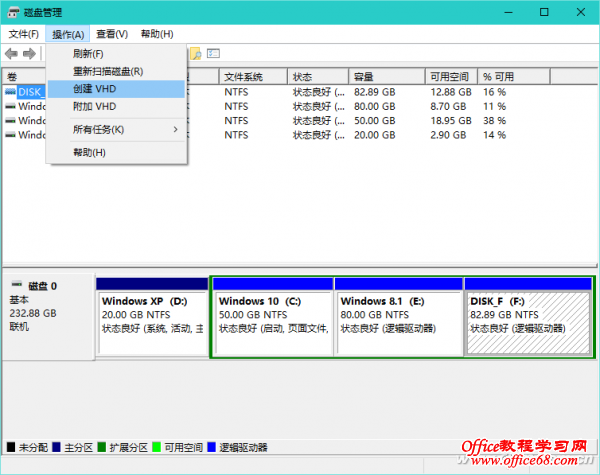The image size is (600, 475).
Task: Click the dark blue 主分区 legend swatch
Action: point(56,447)
